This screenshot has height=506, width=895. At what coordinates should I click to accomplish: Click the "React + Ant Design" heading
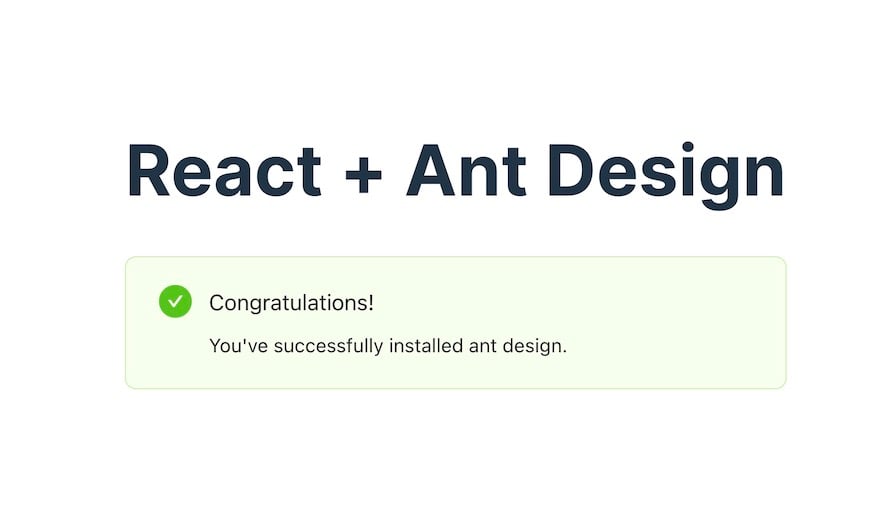point(455,172)
